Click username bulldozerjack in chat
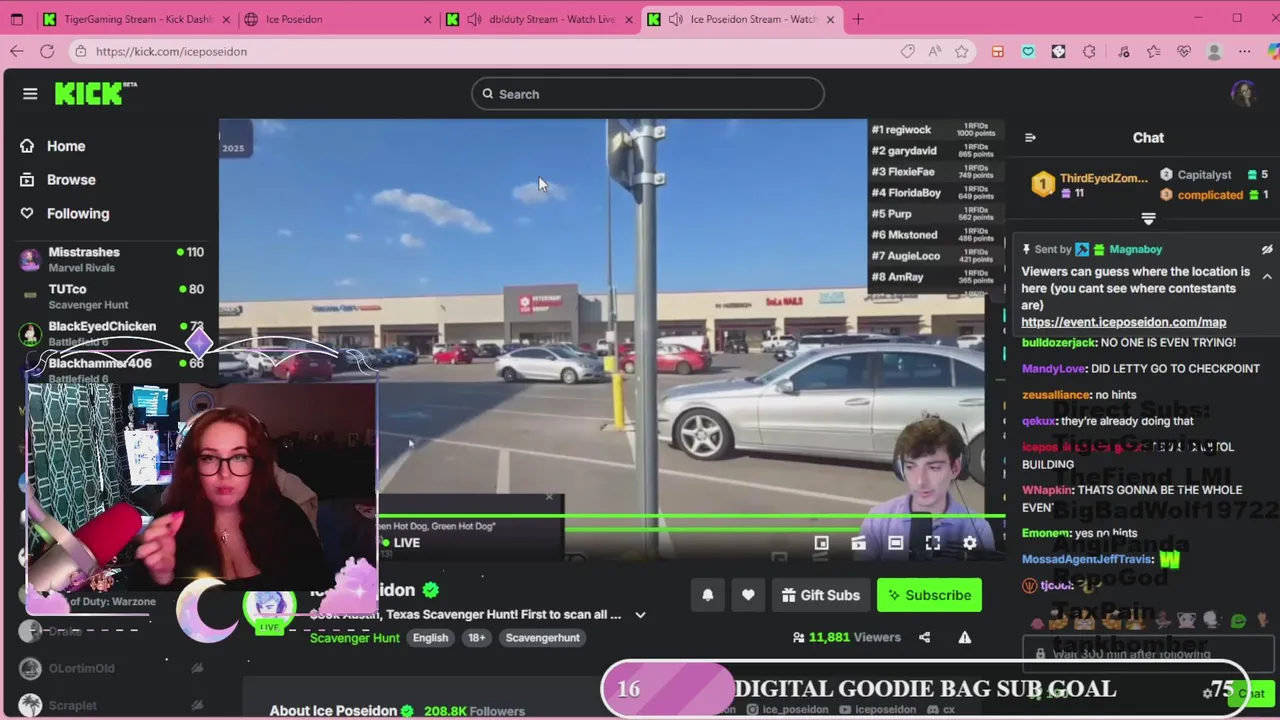This screenshot has width=1280, height=720. (1059, 343)
